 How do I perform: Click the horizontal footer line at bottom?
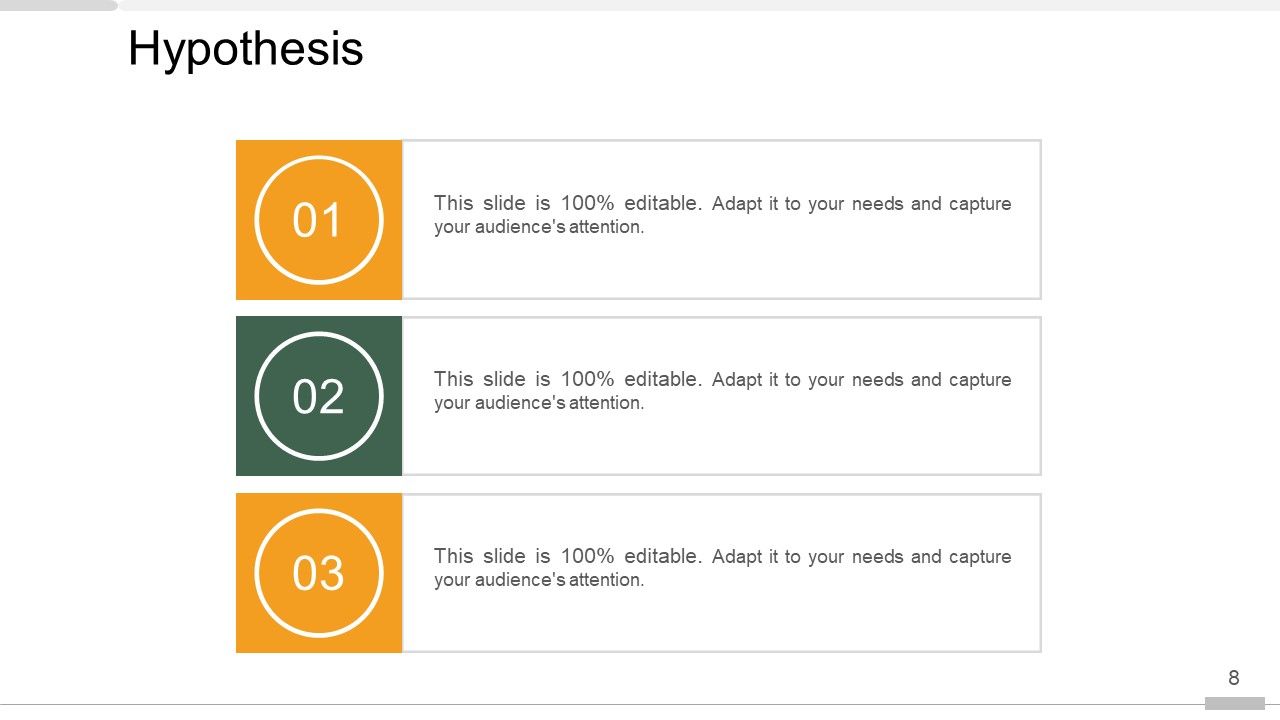coord(600,705)
